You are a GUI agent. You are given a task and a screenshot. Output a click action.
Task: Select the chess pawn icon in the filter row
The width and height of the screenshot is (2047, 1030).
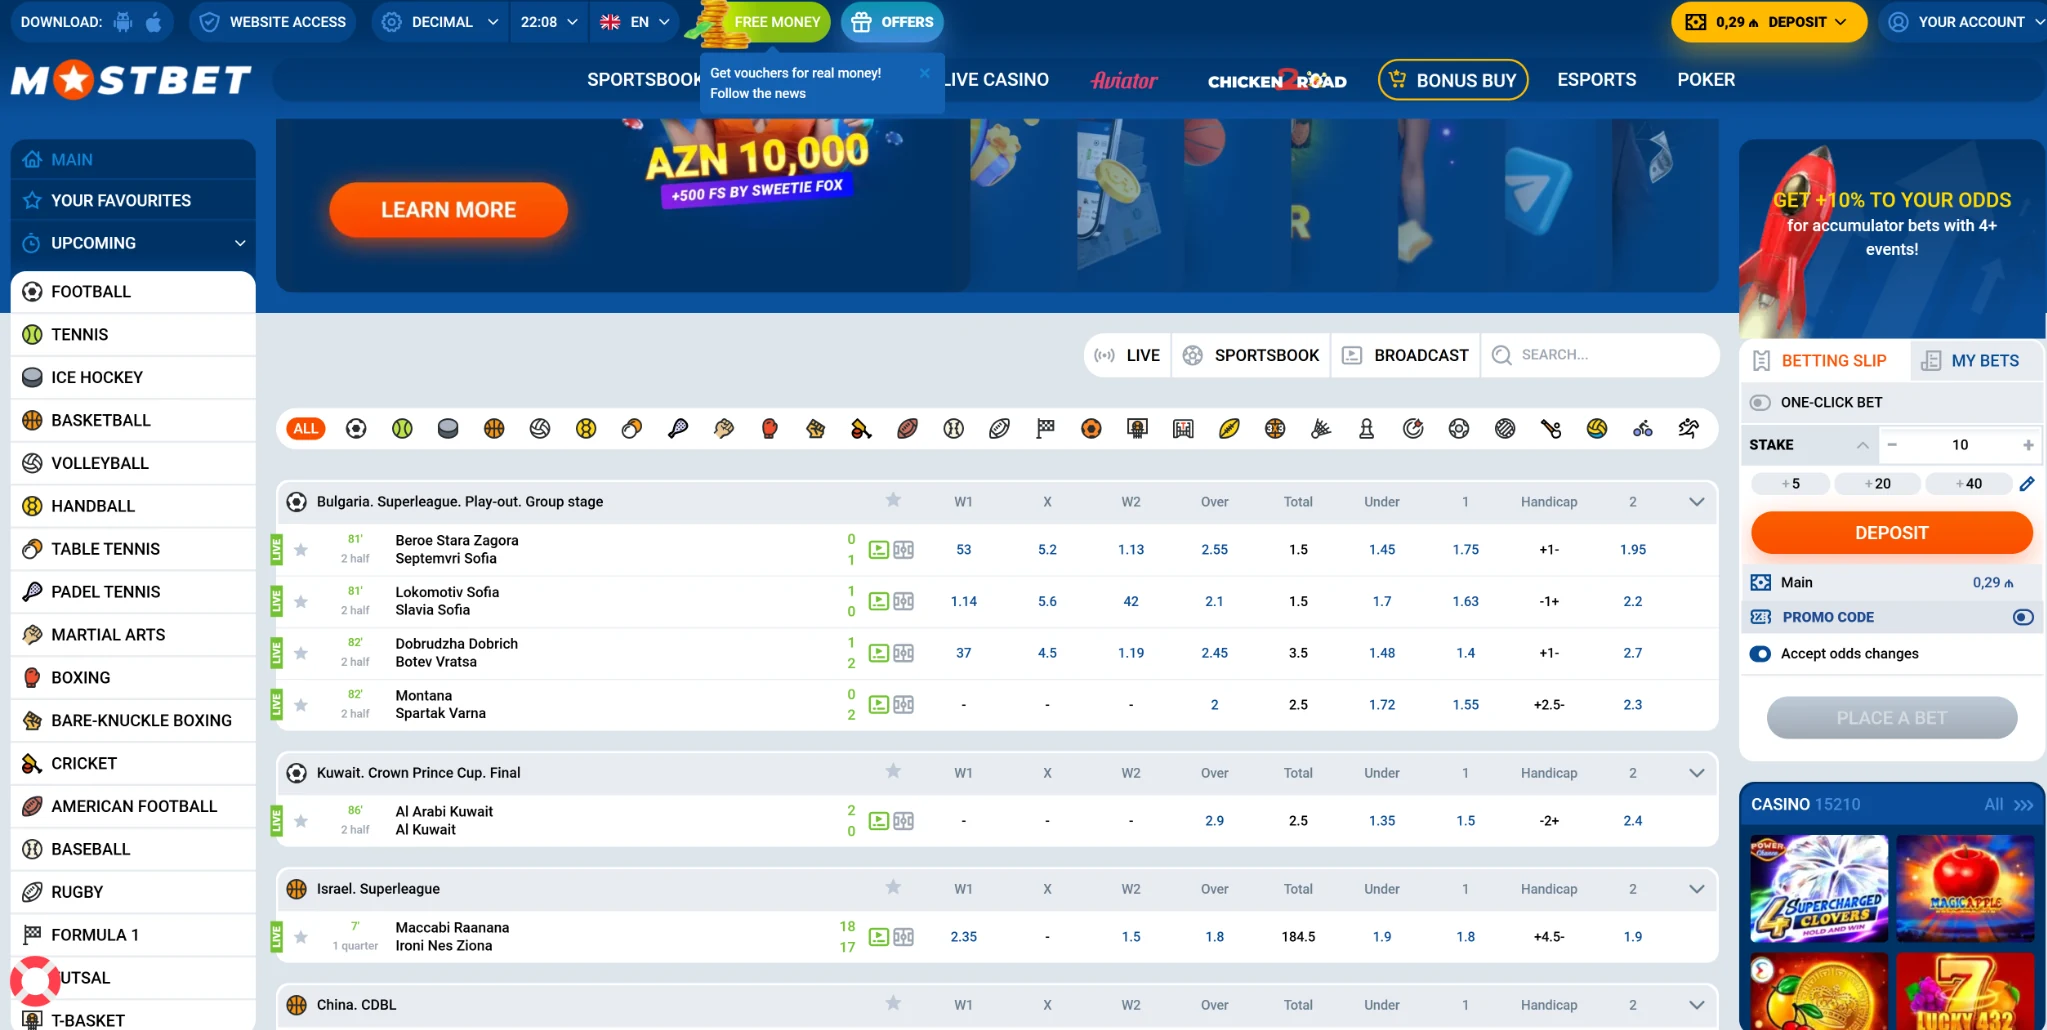coord(1366,429)
